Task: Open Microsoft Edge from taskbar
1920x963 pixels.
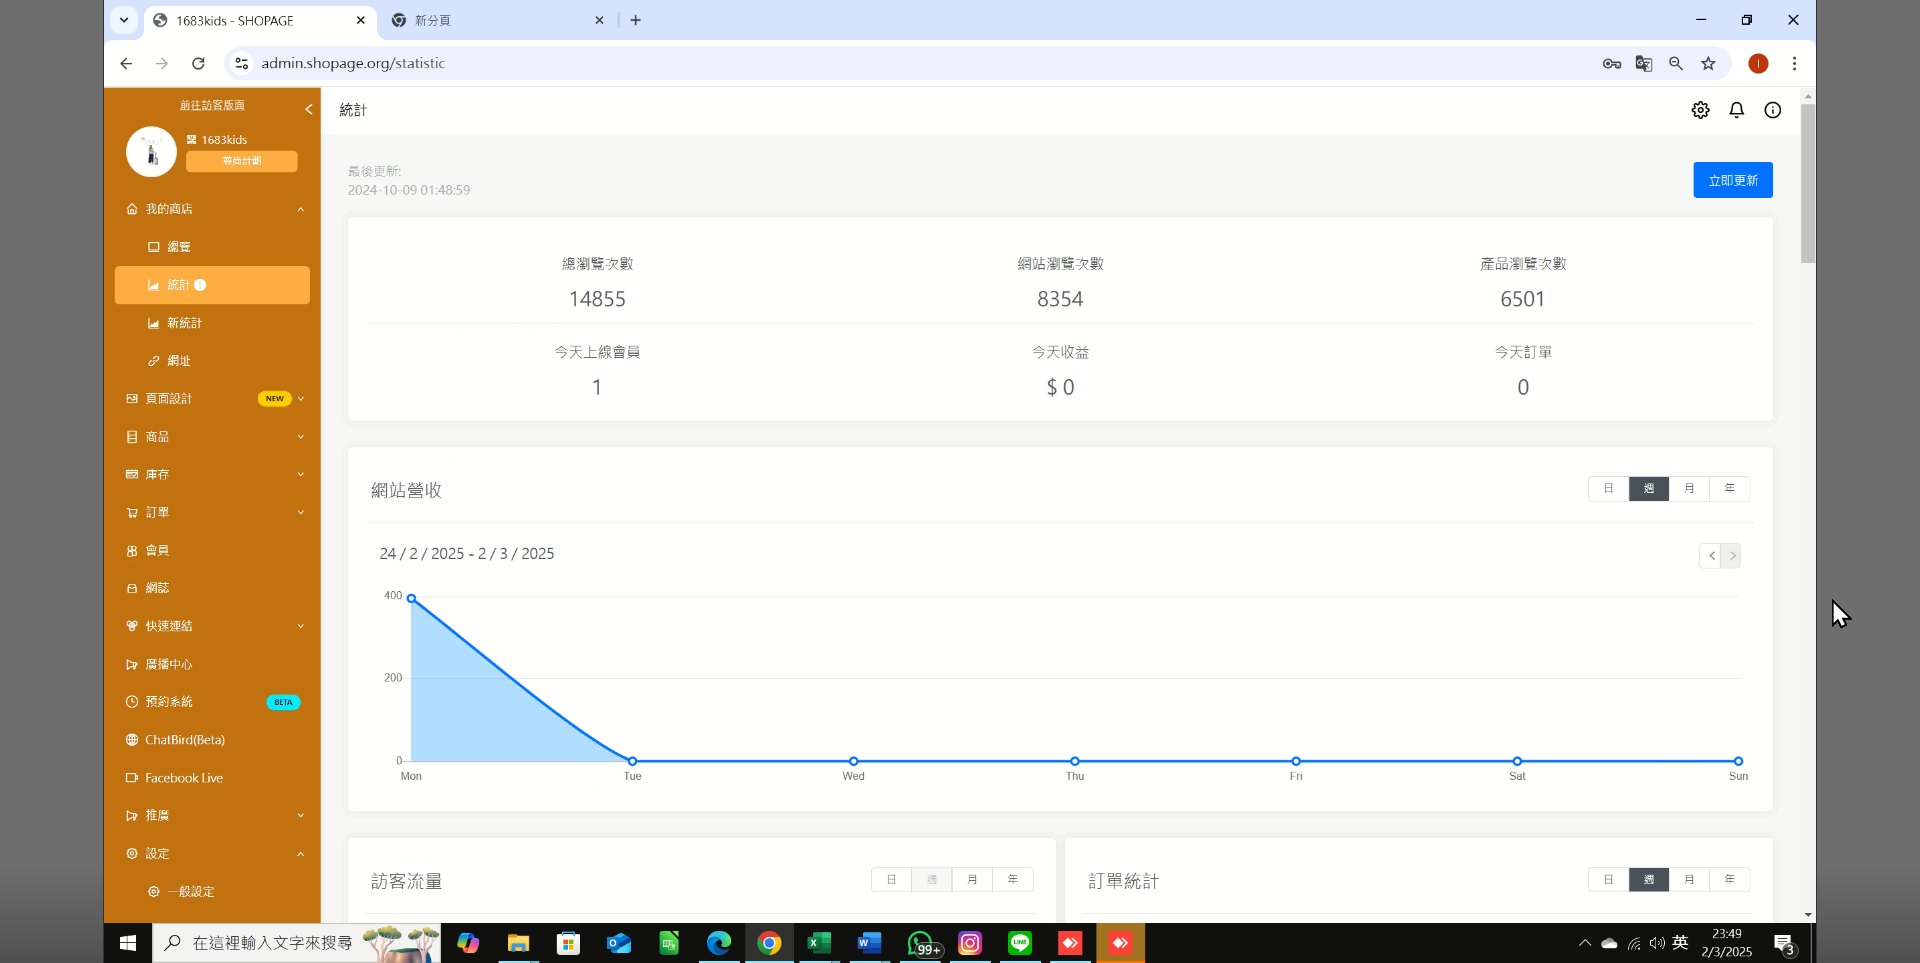Action: point(718,943)
